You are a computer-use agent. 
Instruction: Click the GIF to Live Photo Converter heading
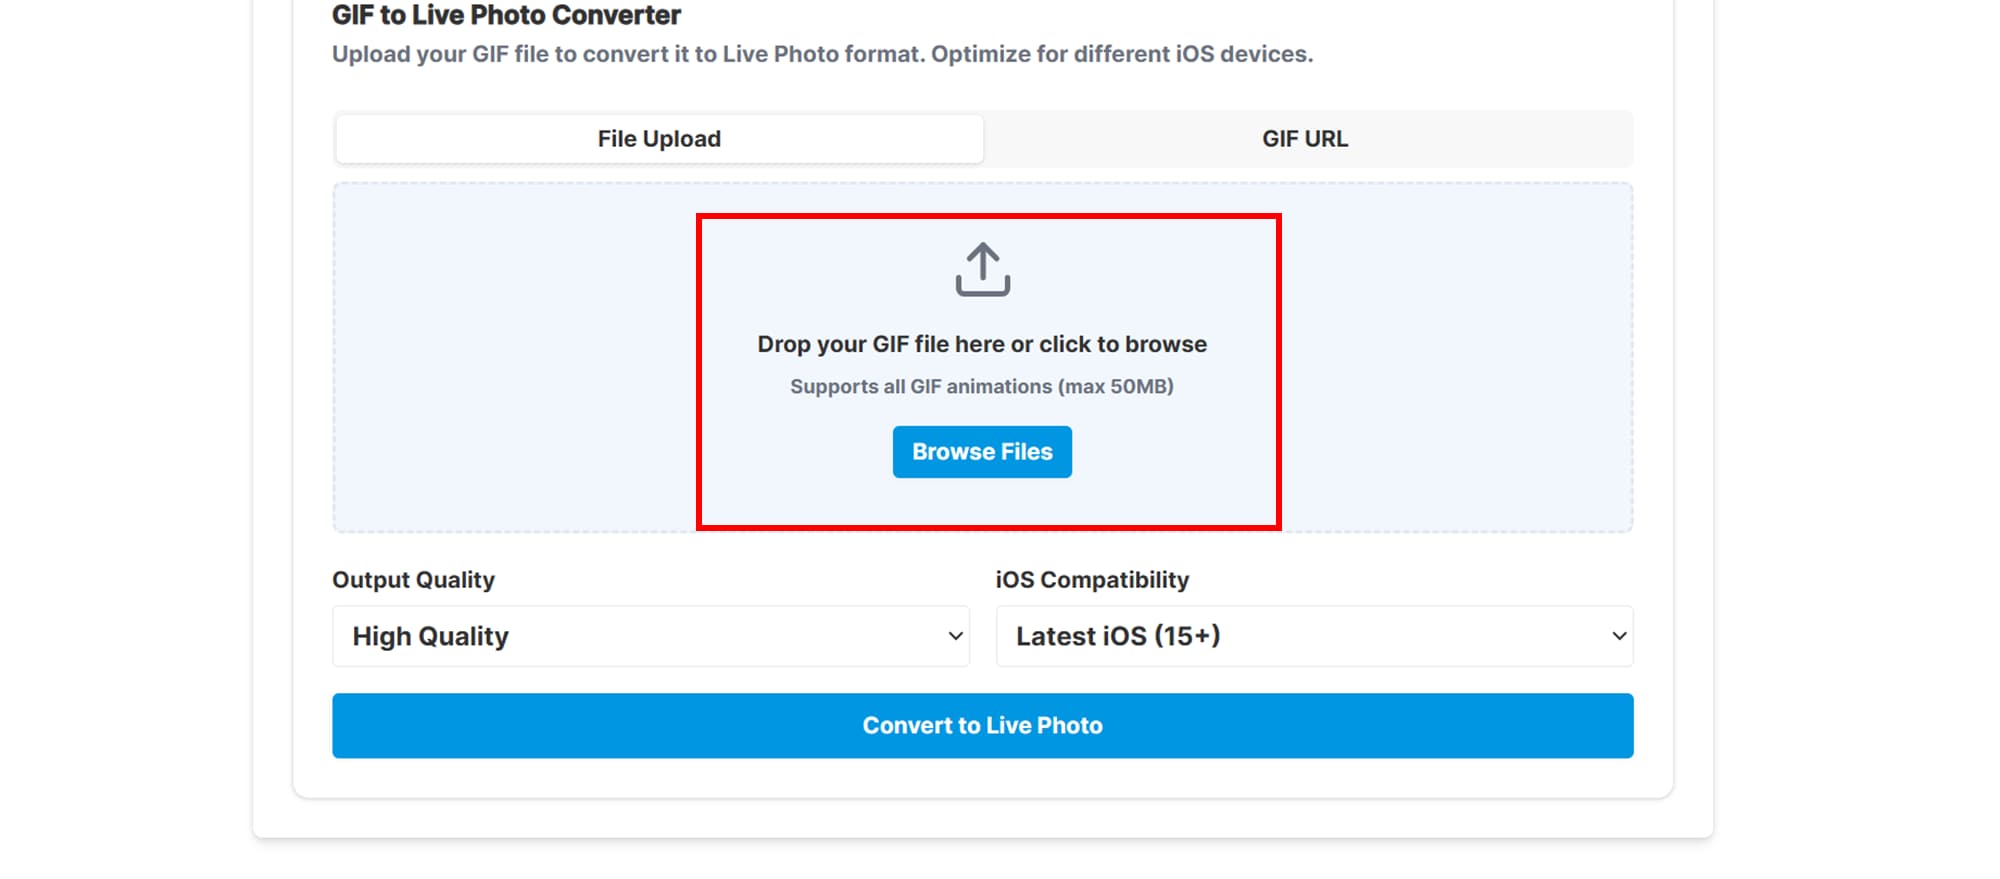[506, 16]
